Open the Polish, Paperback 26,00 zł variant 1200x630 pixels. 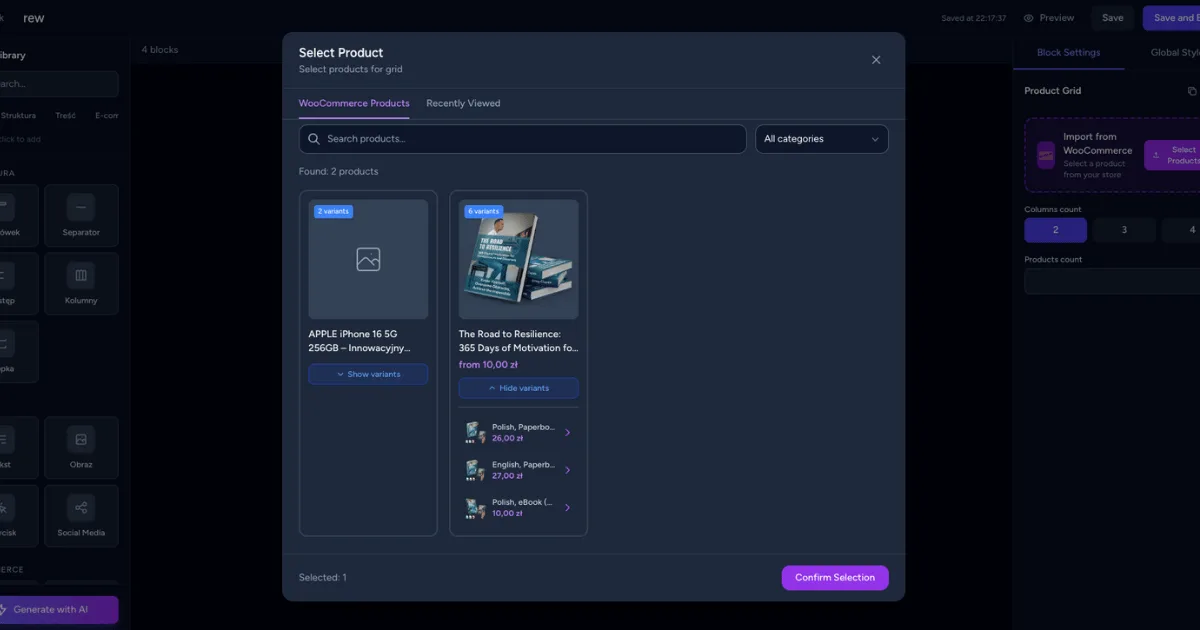518,432
